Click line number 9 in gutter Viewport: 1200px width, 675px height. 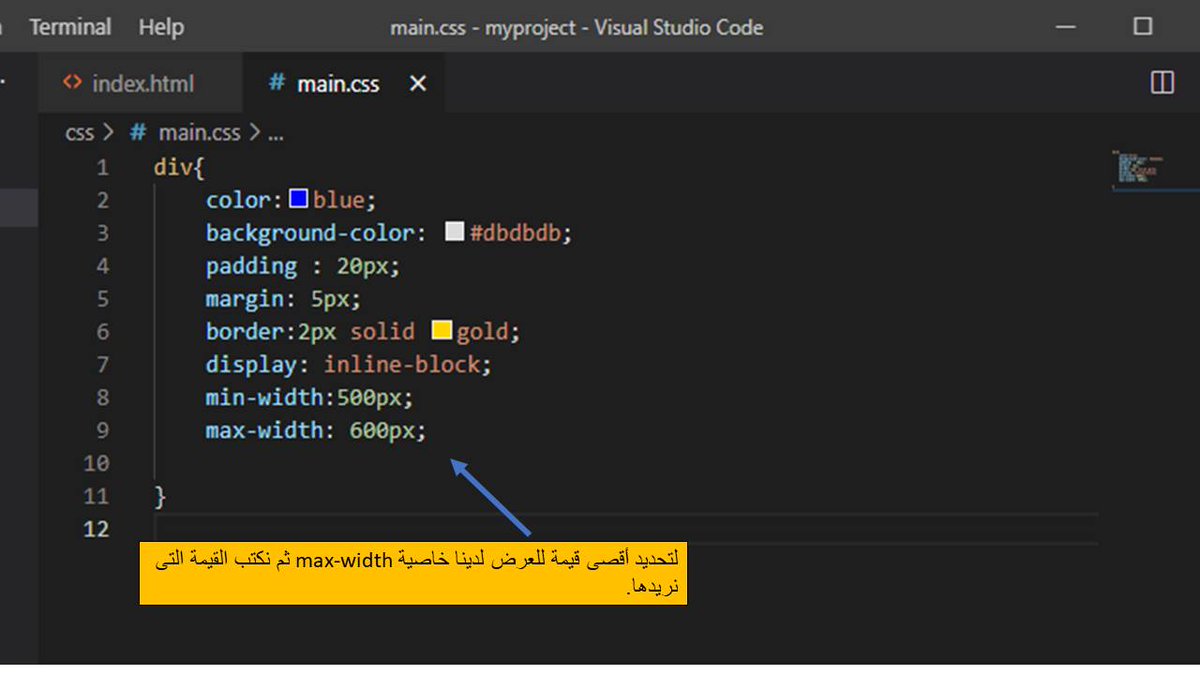click(103, 430)
